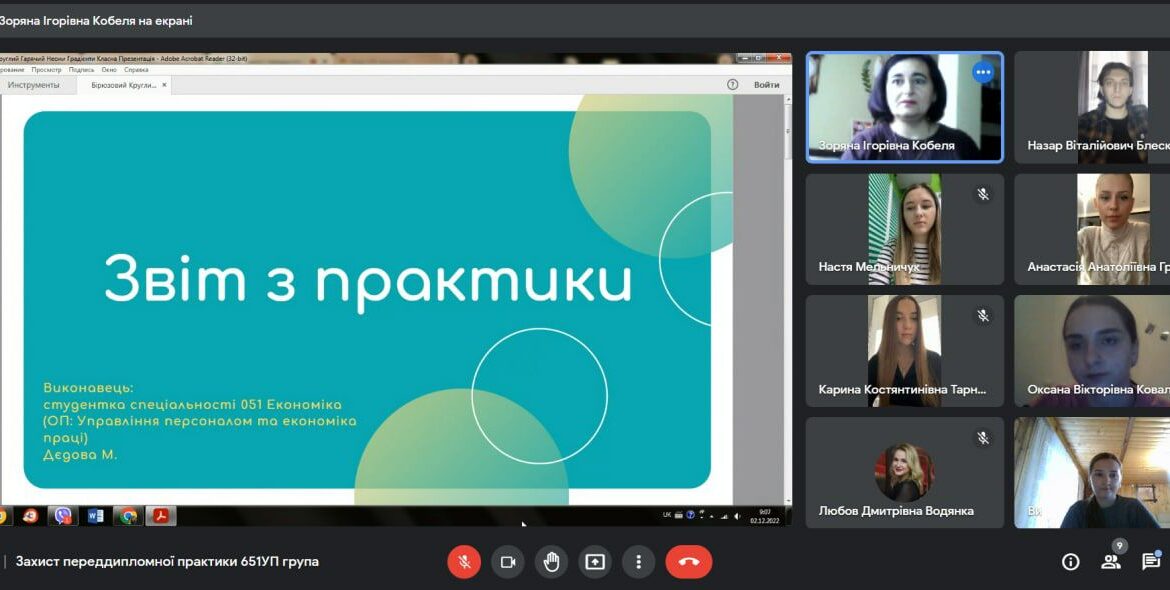Click the volume speaker icon in the system tray
1170x590 pixels.
737,515
